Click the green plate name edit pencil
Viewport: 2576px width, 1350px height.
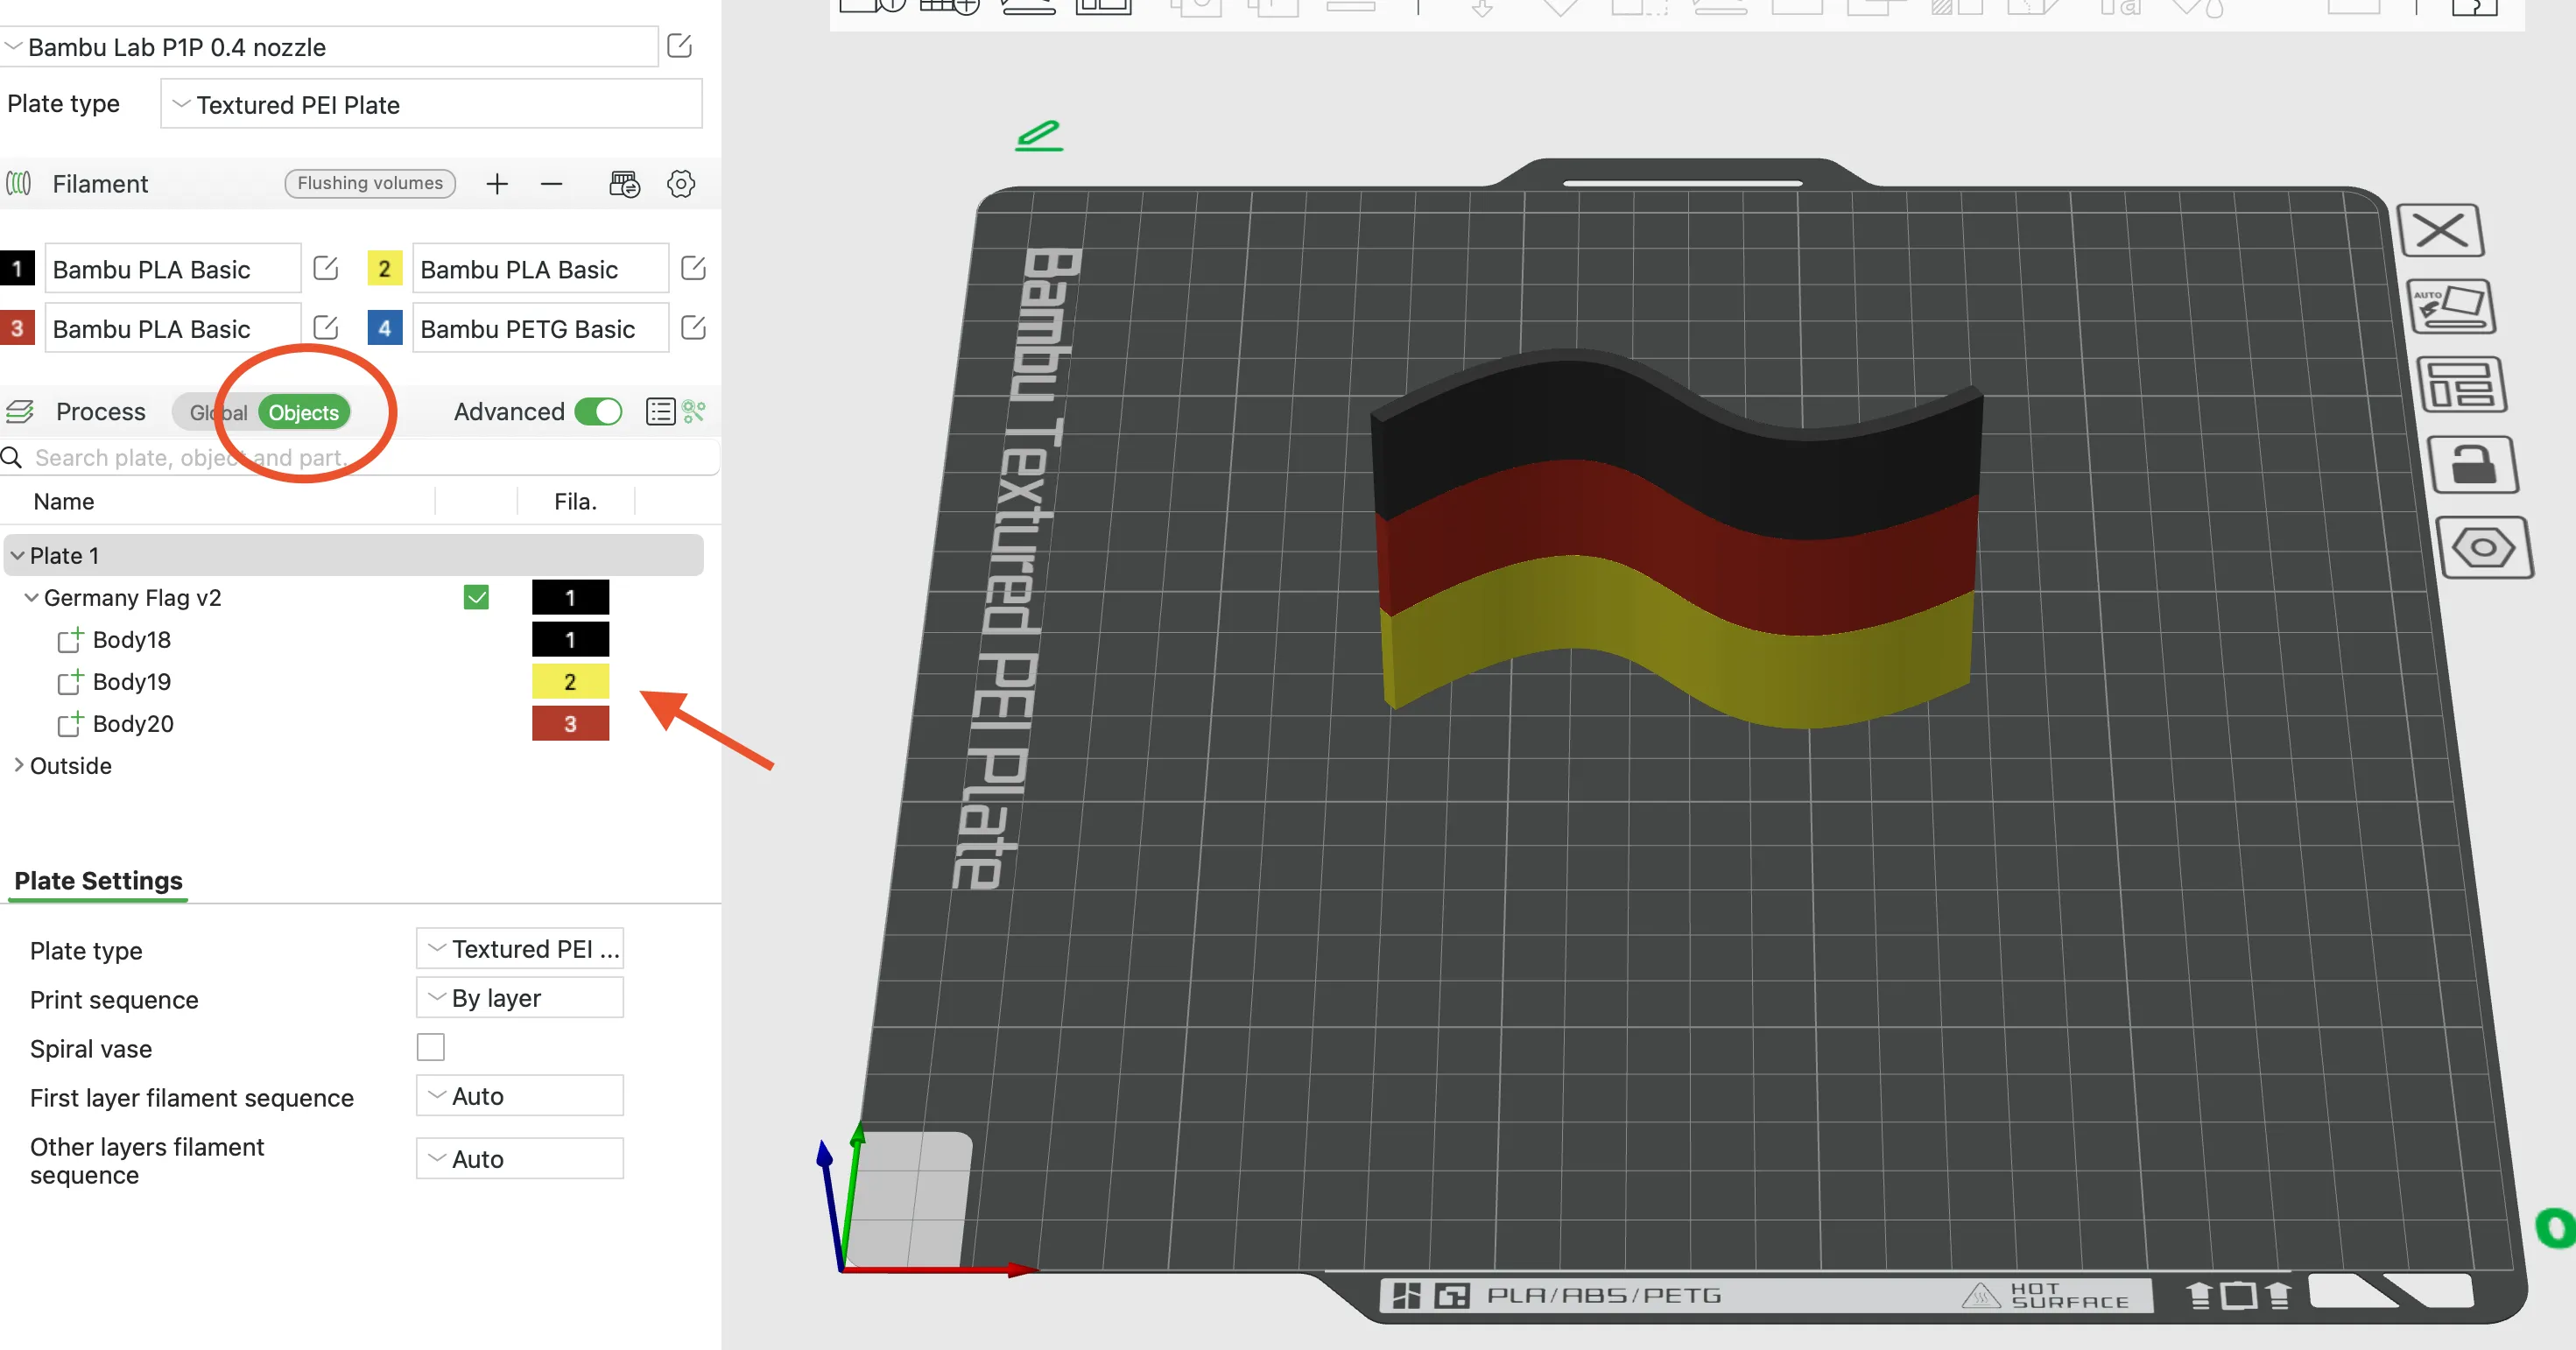click(x=1039, y=135)
